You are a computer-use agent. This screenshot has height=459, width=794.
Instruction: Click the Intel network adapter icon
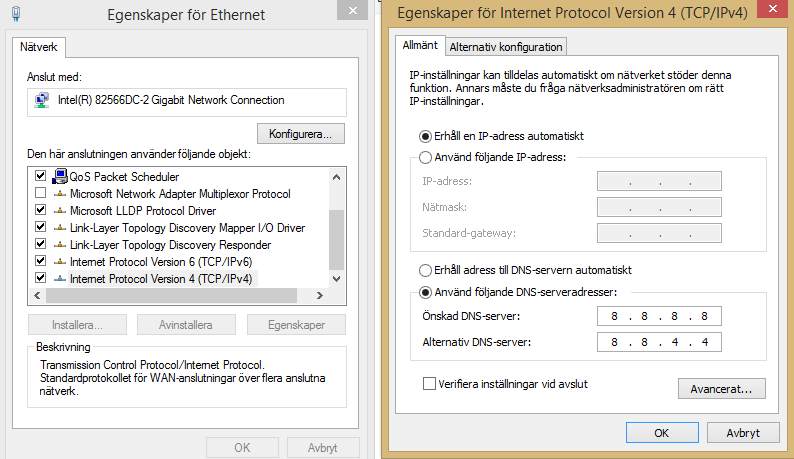42,100
